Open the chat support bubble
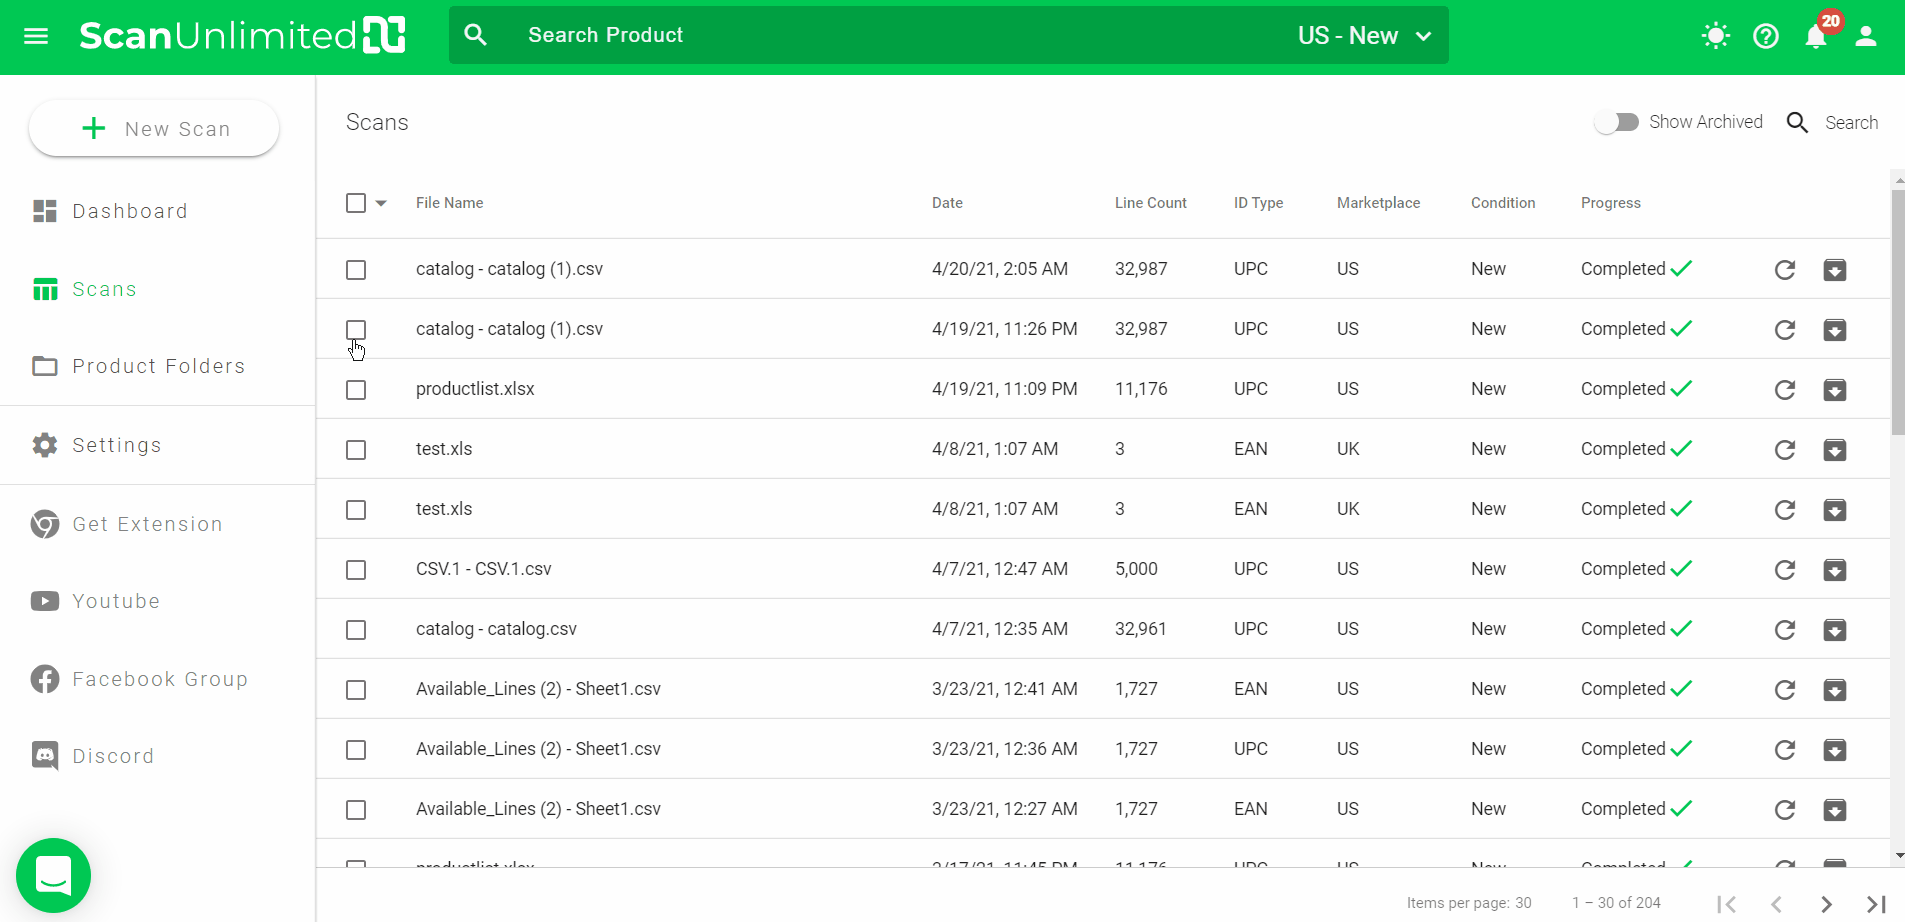 pos(53,876)
